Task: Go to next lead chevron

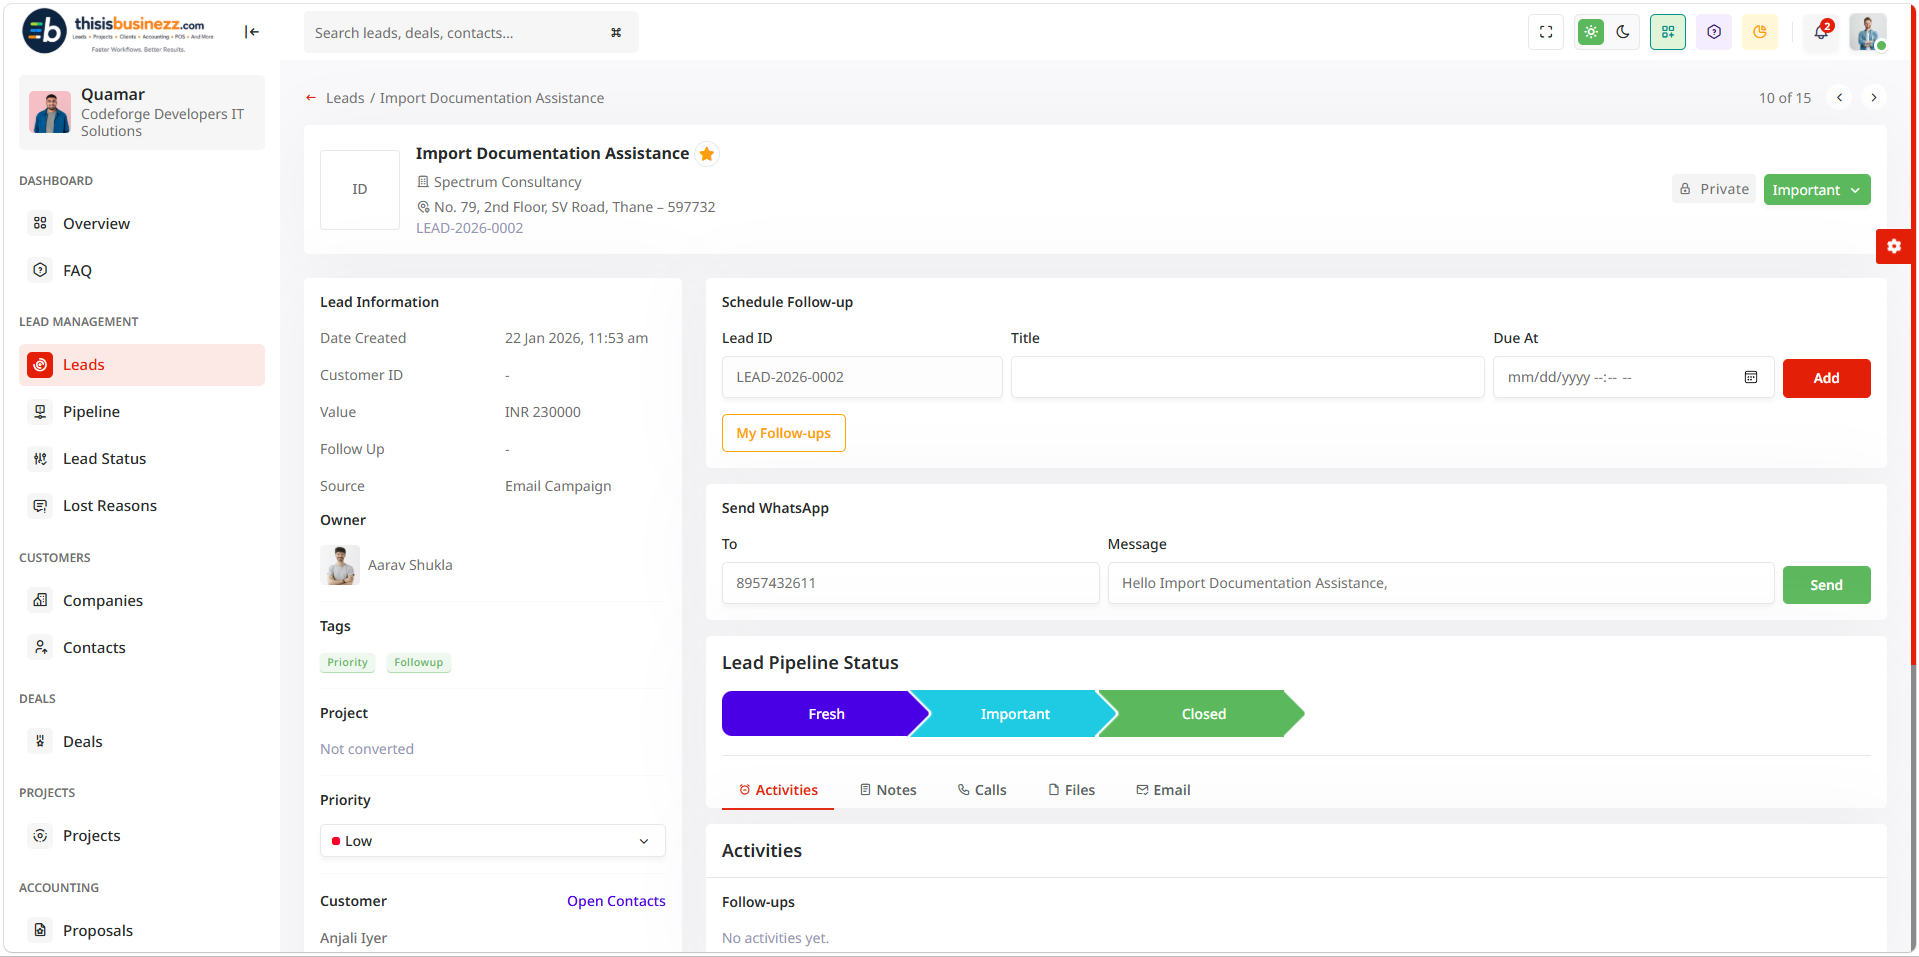Action: pos(1874,98)
